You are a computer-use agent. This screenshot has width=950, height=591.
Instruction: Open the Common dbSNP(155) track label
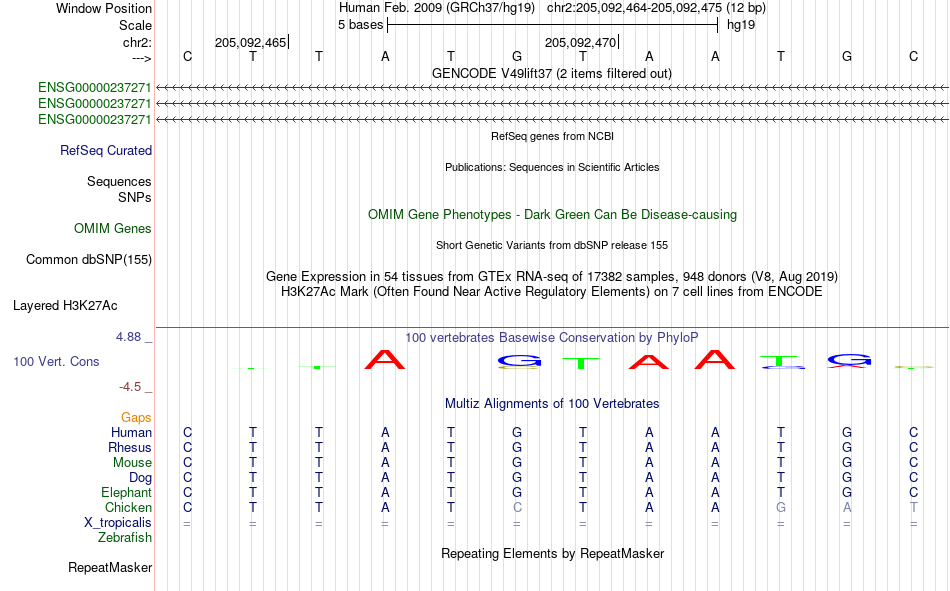(88, 259)
